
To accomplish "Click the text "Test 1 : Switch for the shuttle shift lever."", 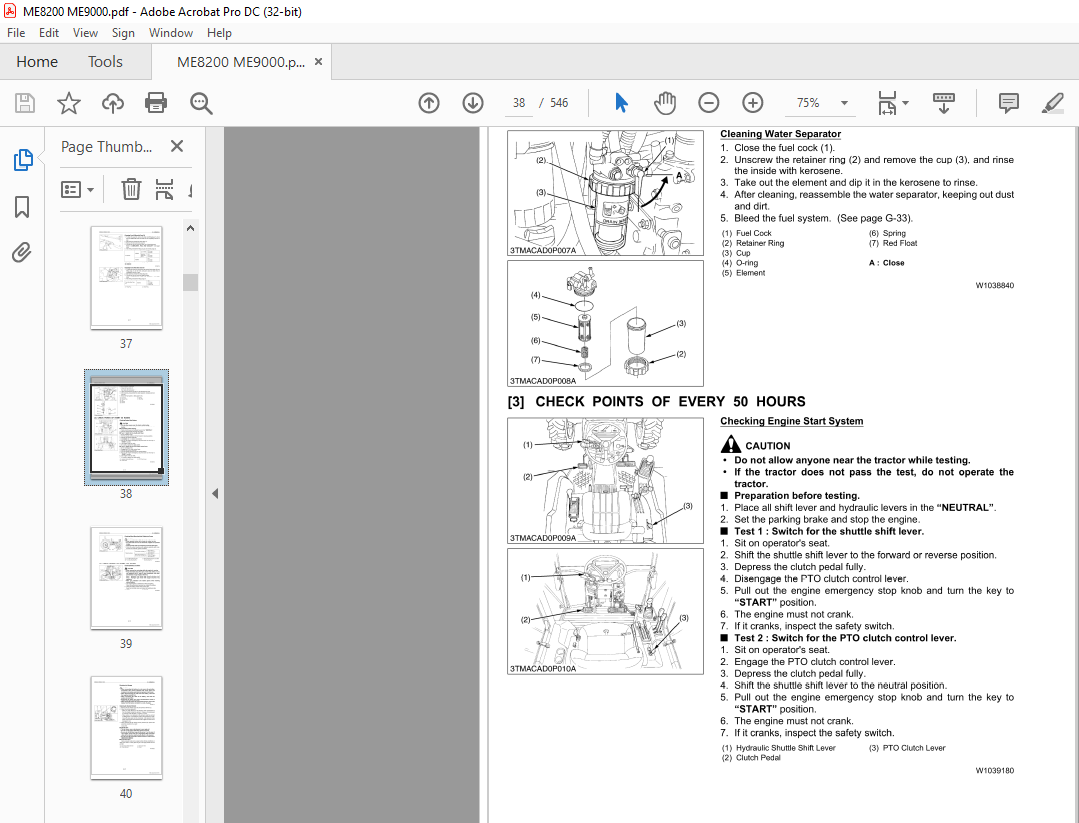I will tap(829, 531).
